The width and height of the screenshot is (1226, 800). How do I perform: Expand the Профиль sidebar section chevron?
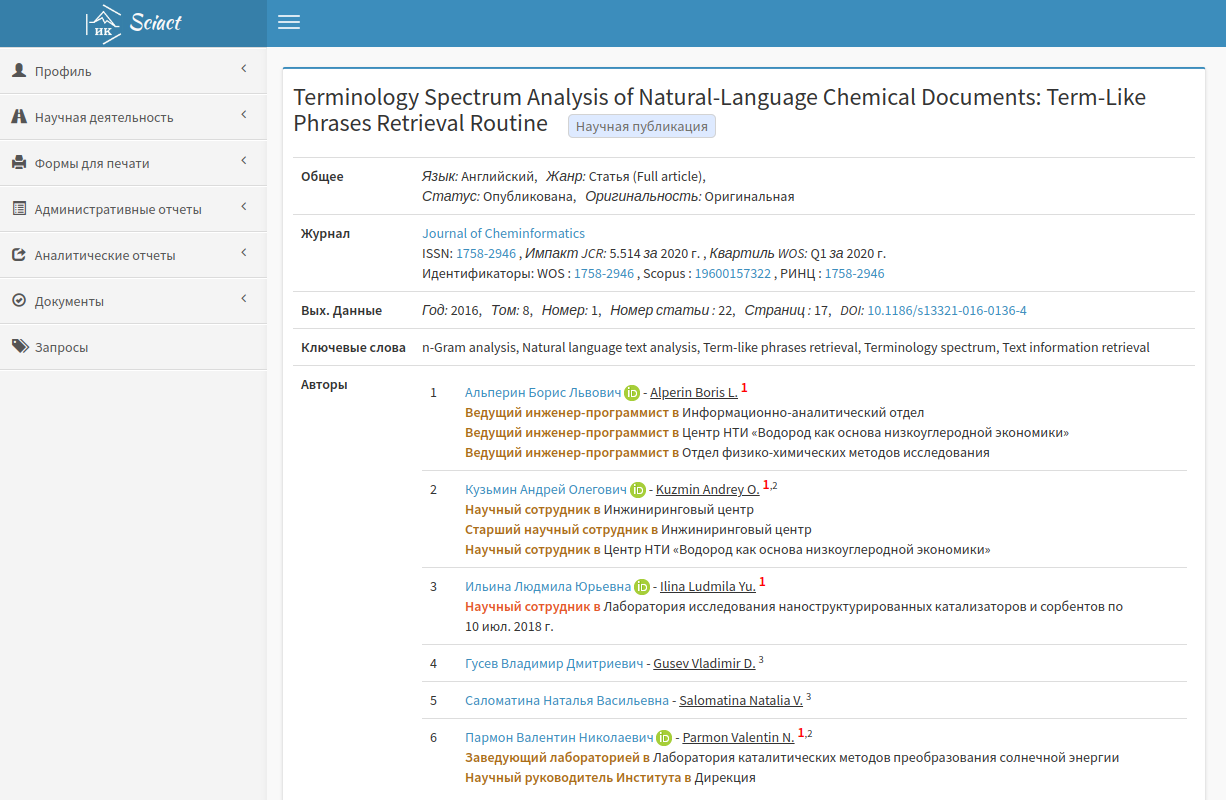coord(244,69)
